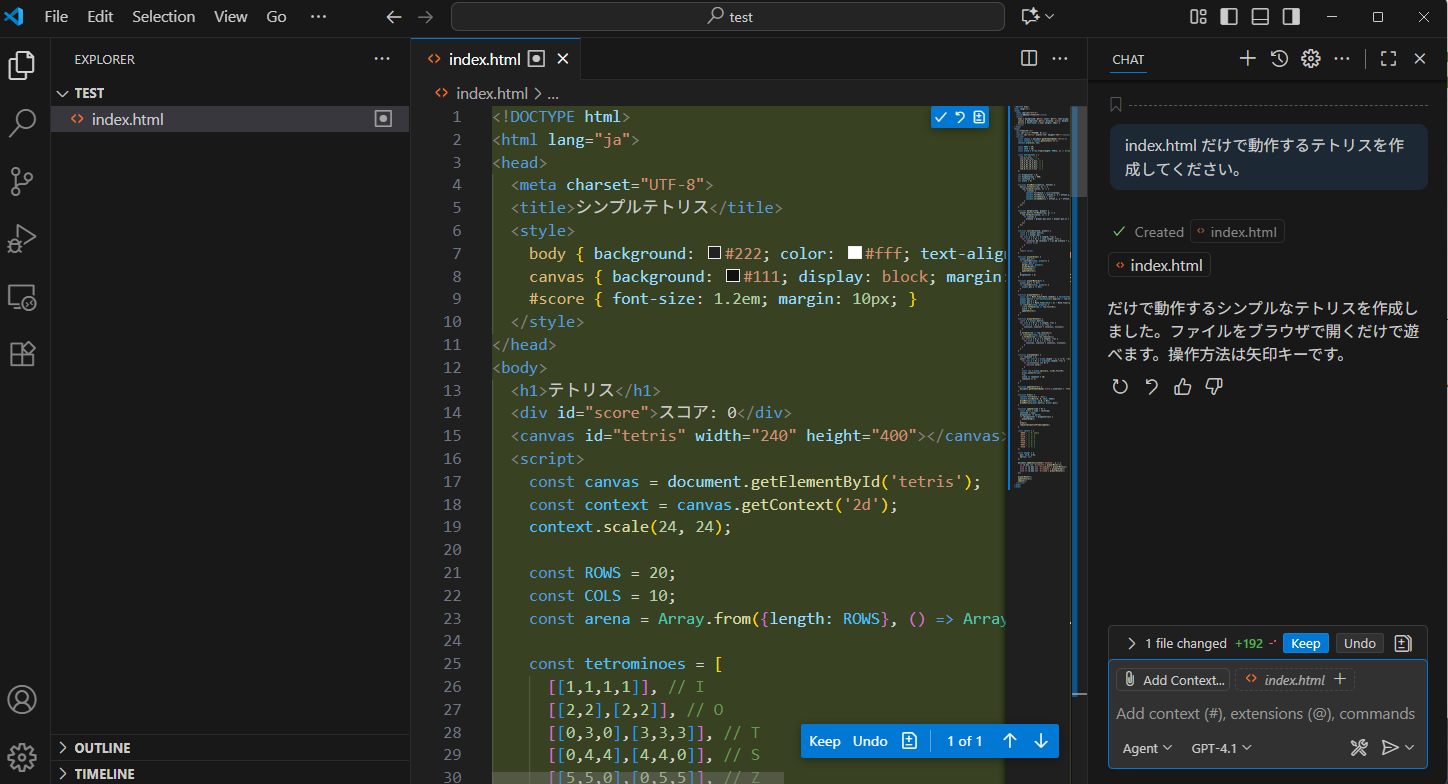The height and width of the screenshot is (784, 1448).
Task: Open Remote Explorer in the activity bar
Action: pos(22,297)
